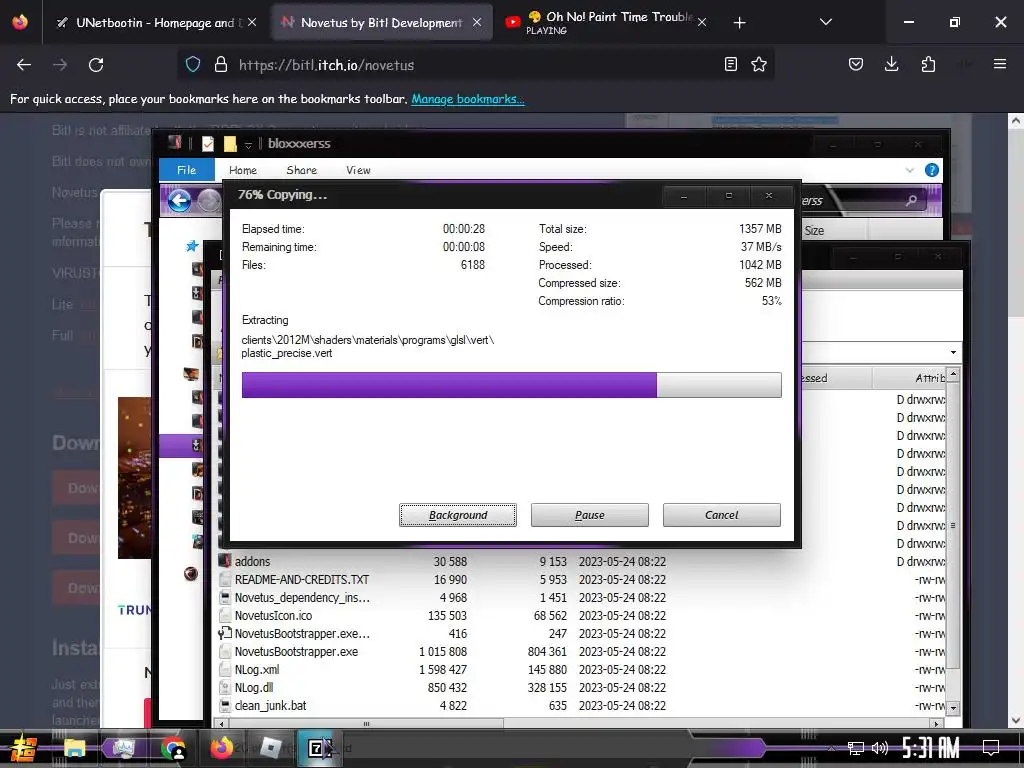Click the Roblox taskbar icon
Image resolution: width=1024 pixels, height=768 pixels.
270,748
